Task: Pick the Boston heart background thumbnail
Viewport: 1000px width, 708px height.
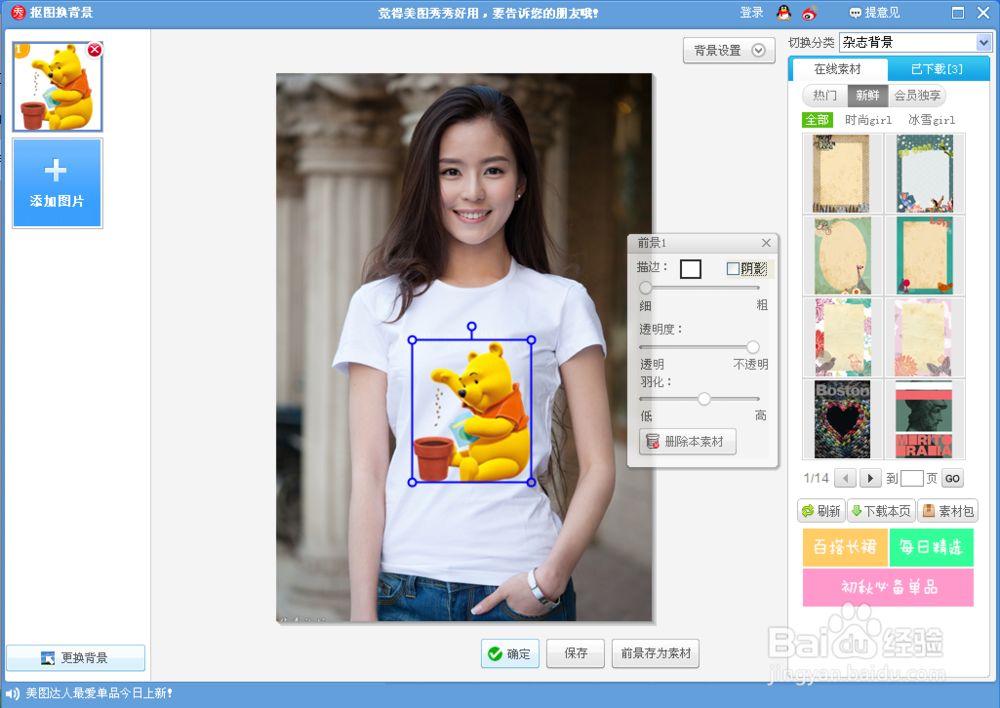Action: (x=842, y=419)
